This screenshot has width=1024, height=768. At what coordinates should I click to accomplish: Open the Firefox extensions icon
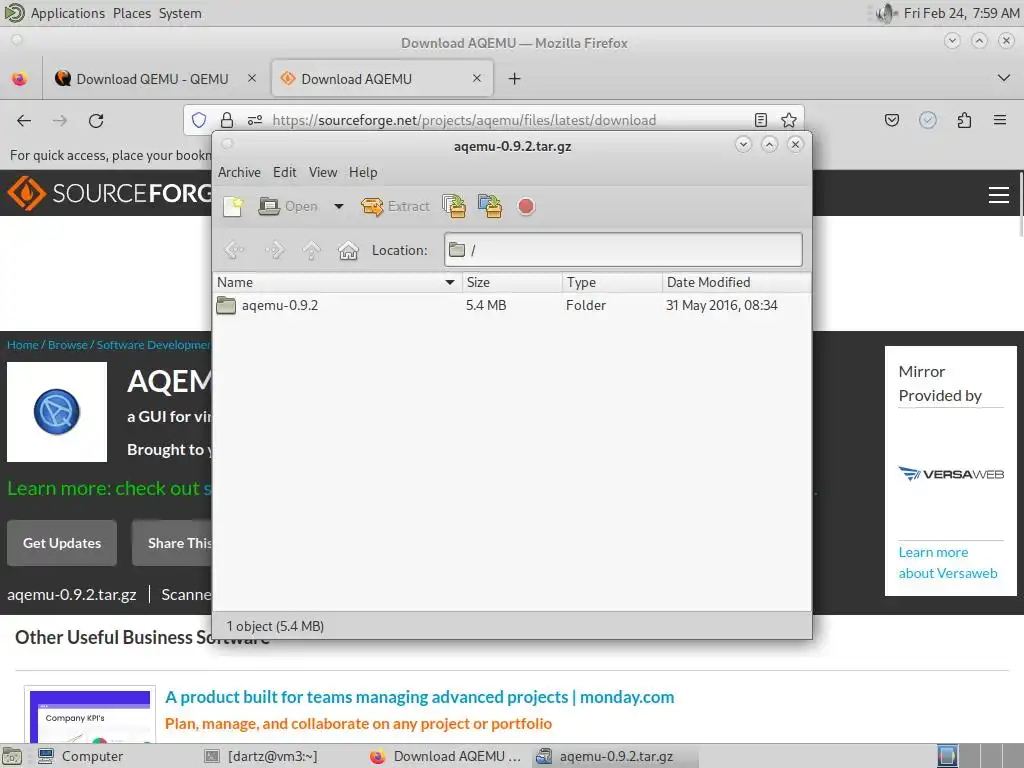coord(964,120)
